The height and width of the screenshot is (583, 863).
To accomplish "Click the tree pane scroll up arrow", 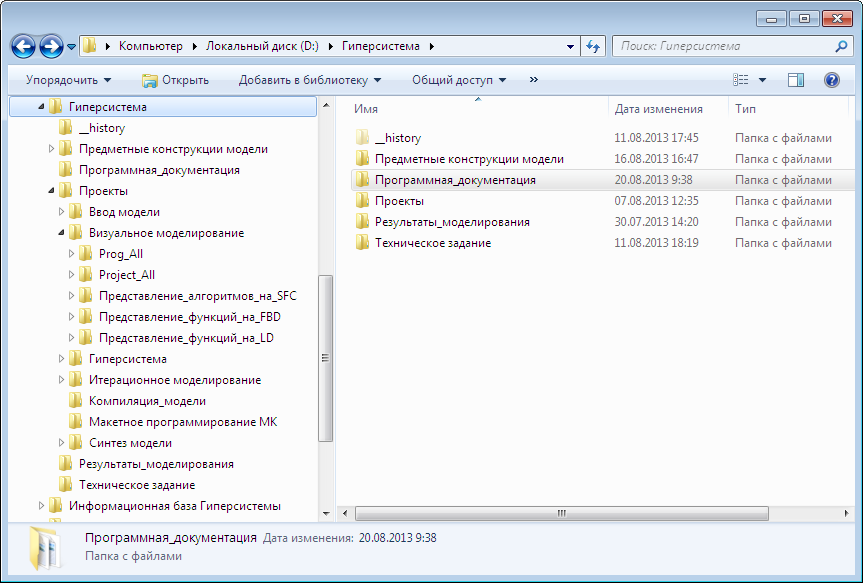I will pyautogui.click(x=326, y=105).
